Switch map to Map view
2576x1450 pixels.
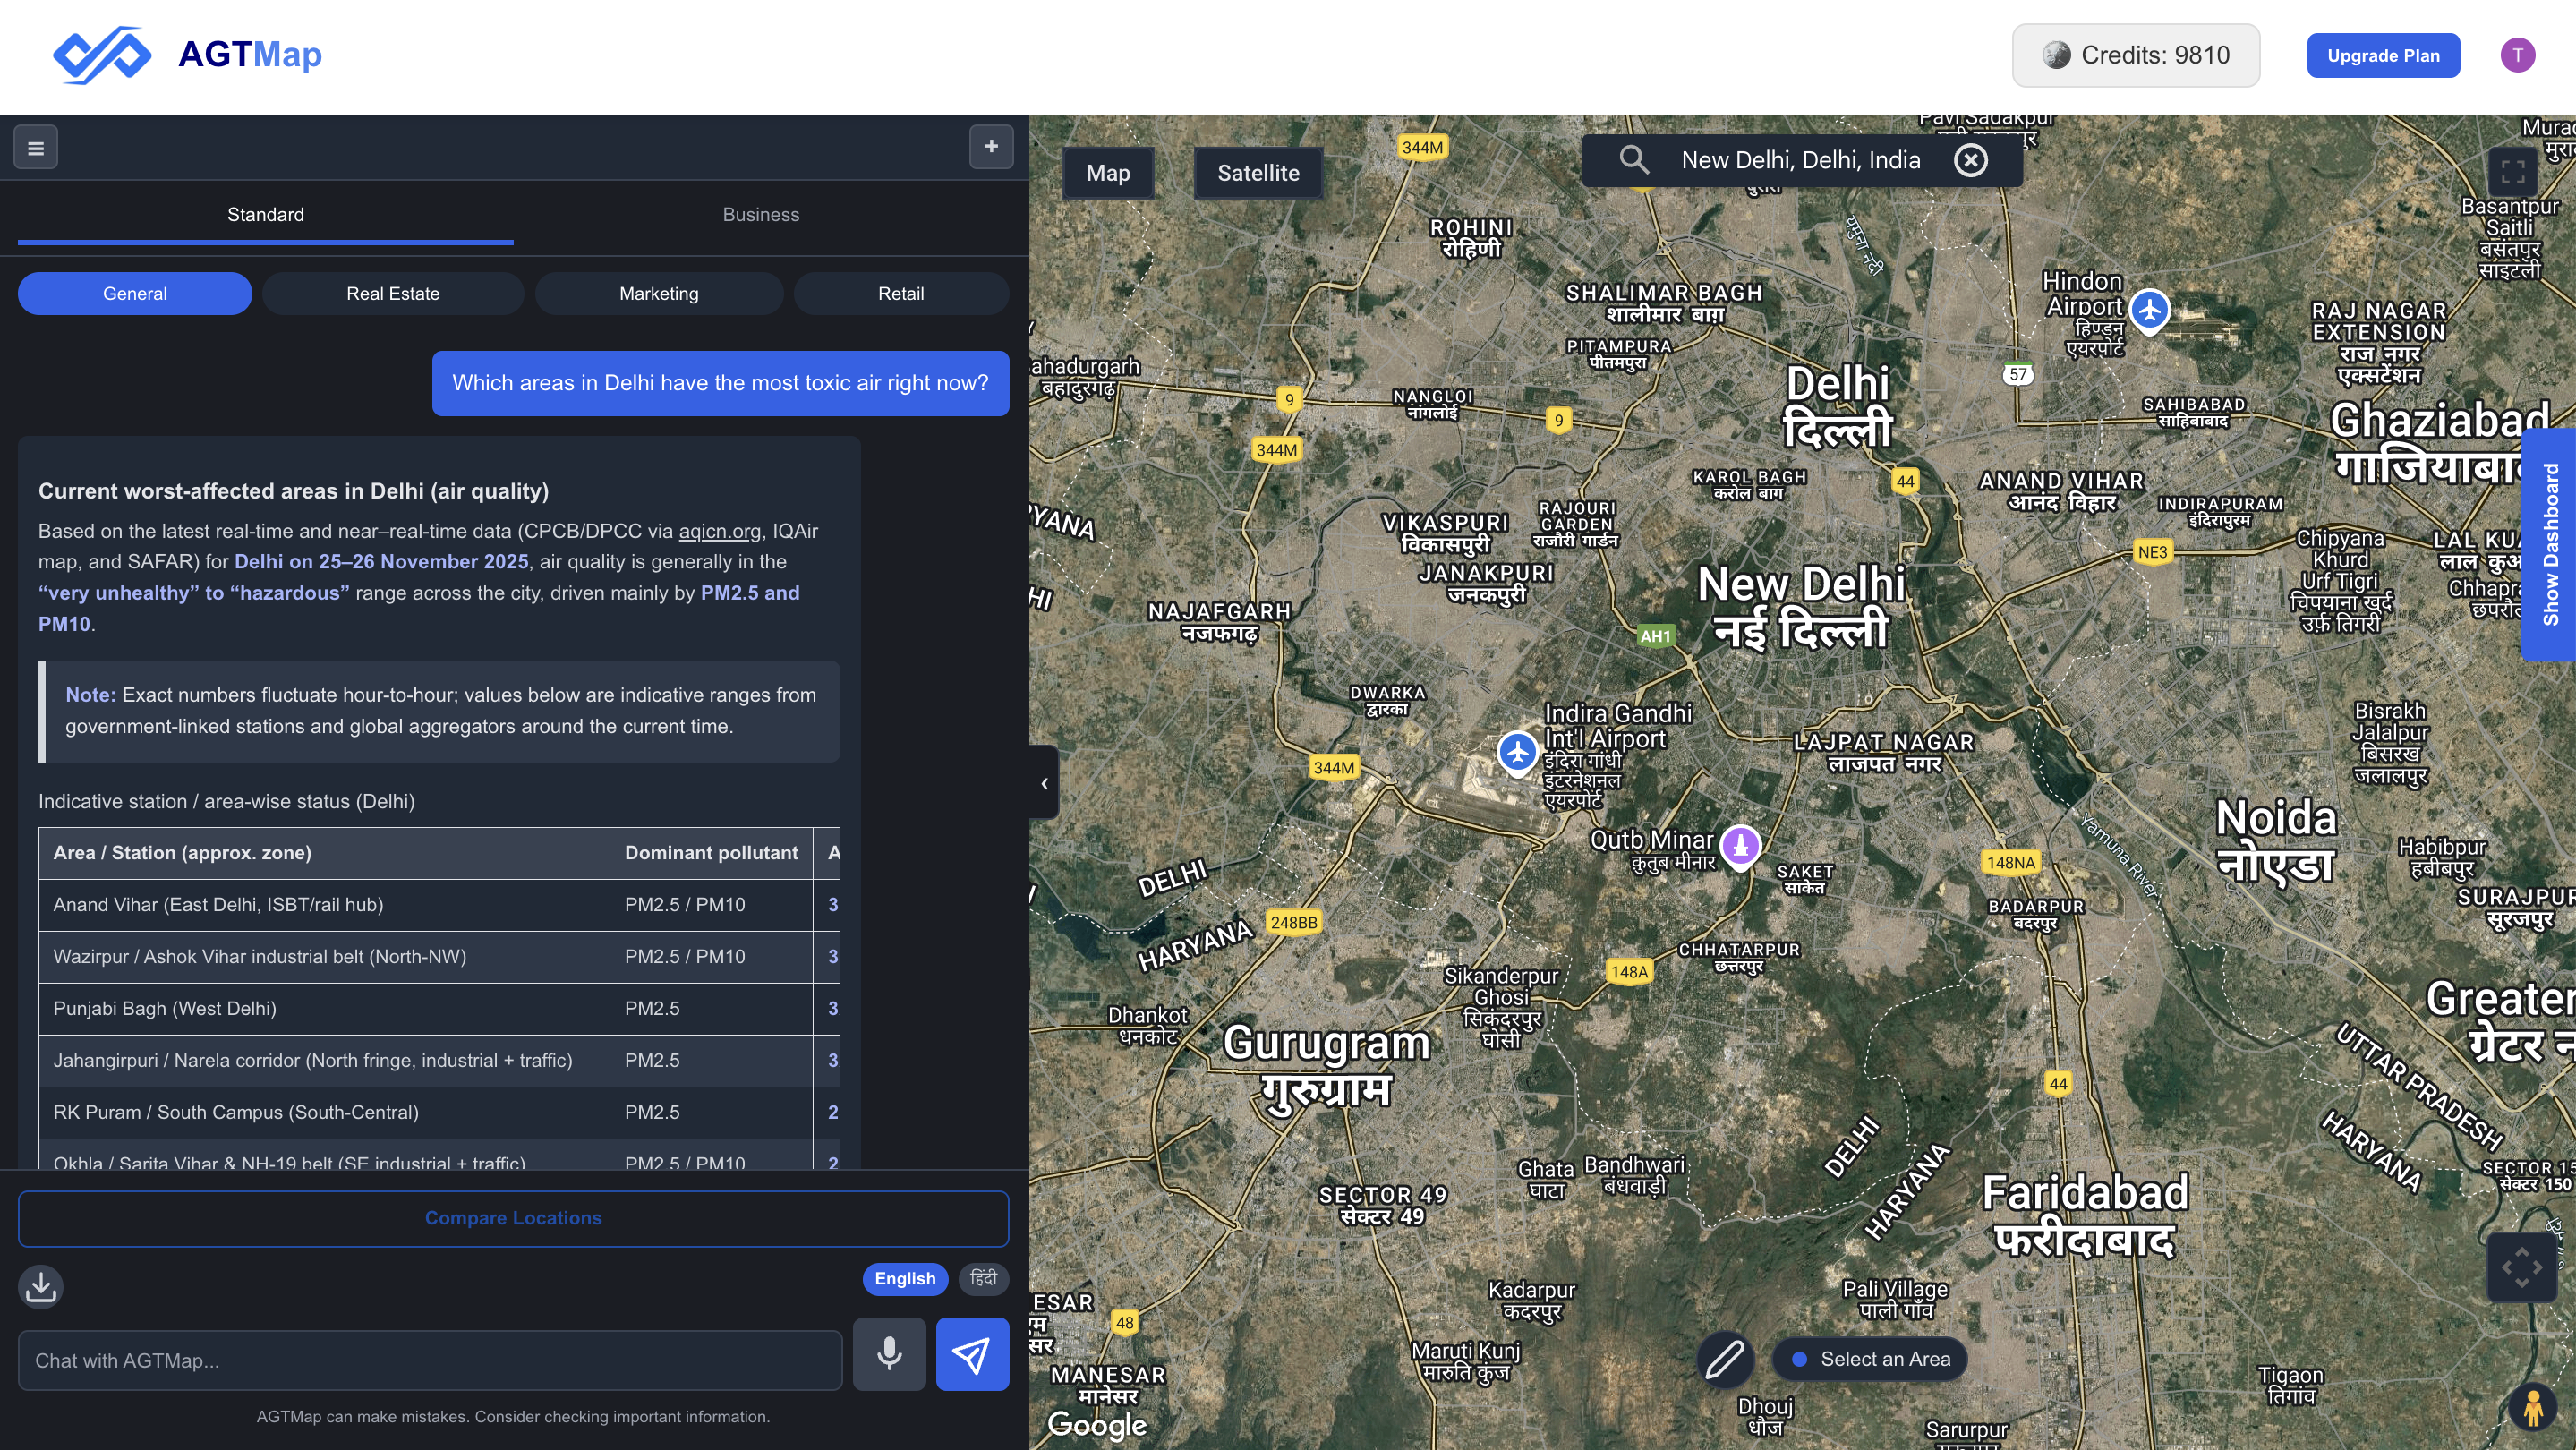pyautogui.click(x=1108, y=173)
